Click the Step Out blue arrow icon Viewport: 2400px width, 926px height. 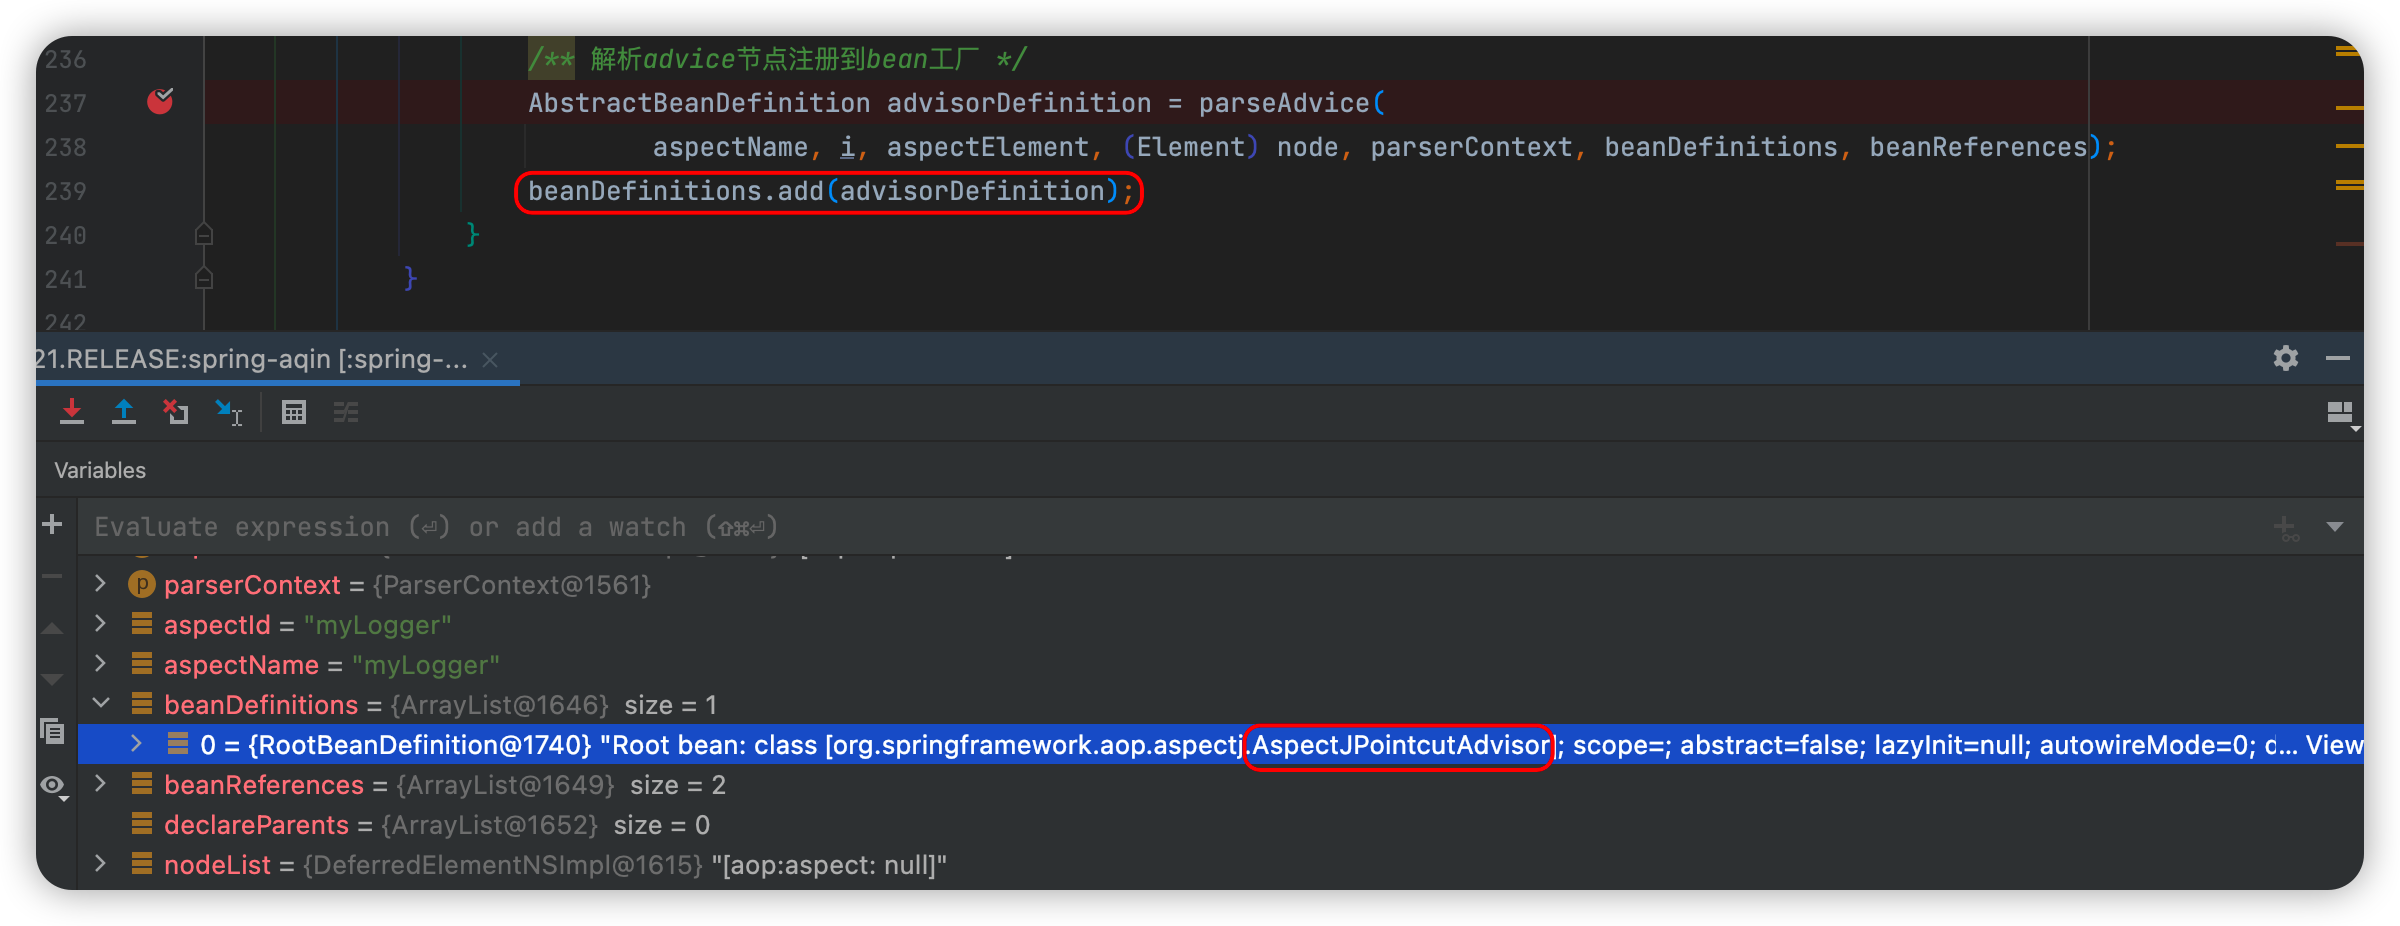point(124,411)
